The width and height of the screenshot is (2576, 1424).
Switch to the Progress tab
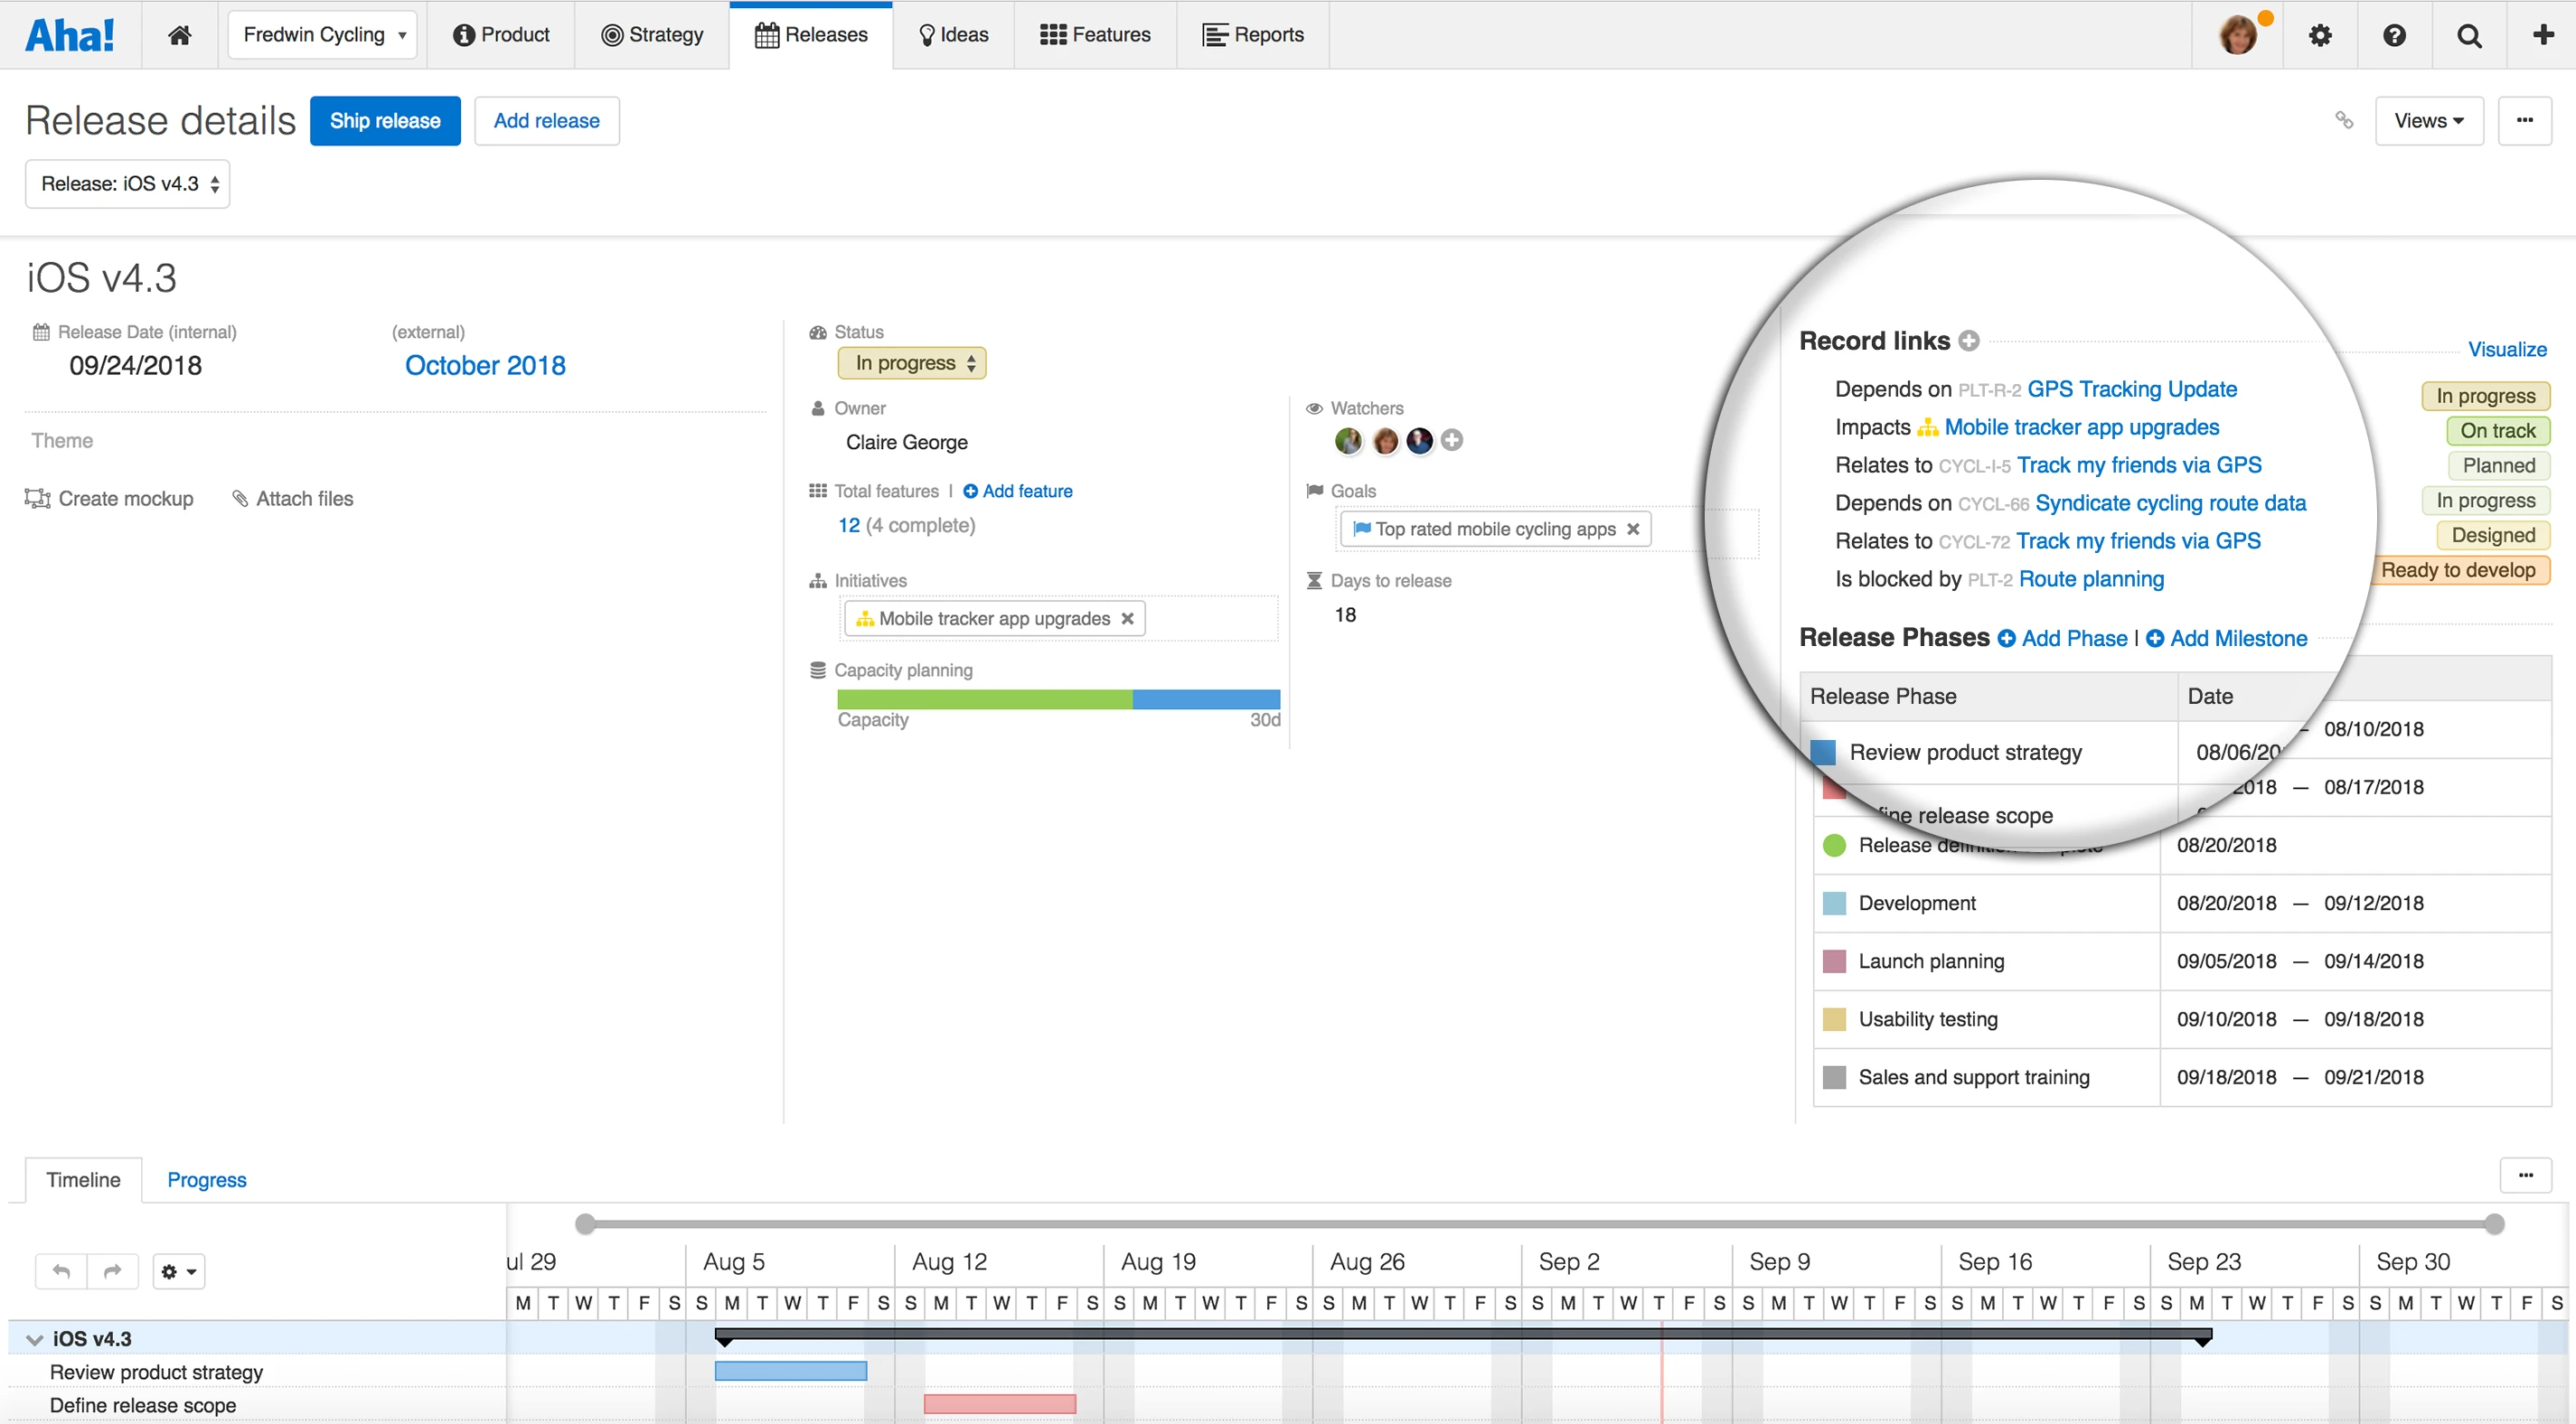tap(206, 1180)
